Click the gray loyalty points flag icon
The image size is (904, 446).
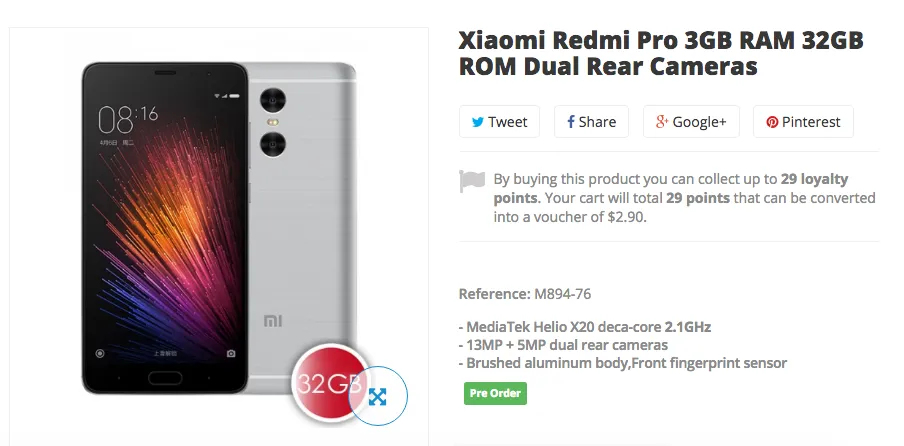click(x=472, y=181)
